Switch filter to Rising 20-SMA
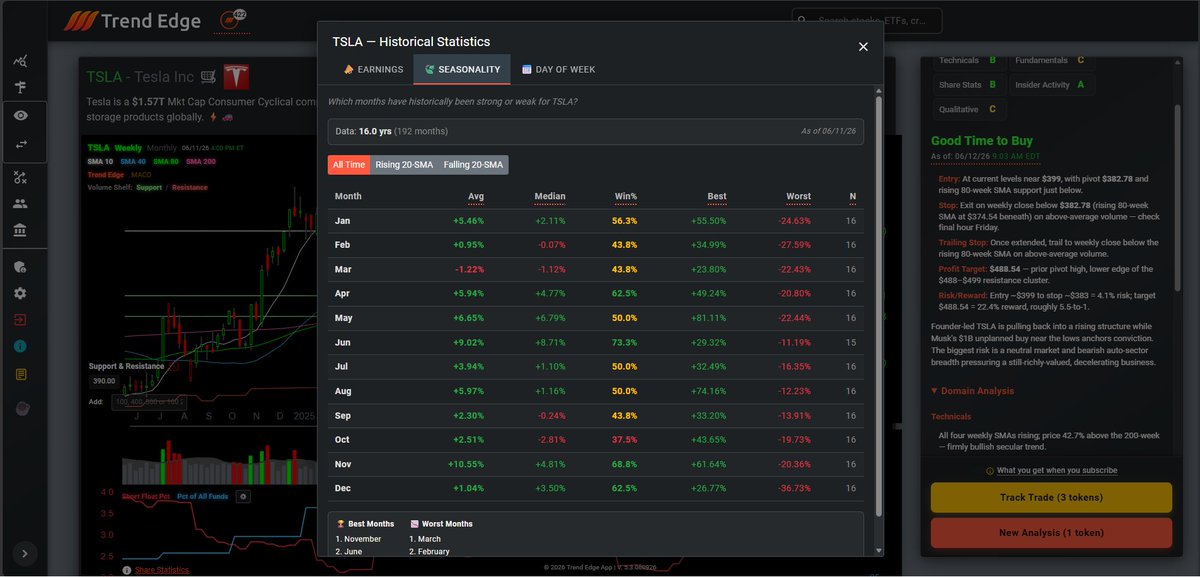The width and height of the screenshot is (1200, 577). pos(404,164)
